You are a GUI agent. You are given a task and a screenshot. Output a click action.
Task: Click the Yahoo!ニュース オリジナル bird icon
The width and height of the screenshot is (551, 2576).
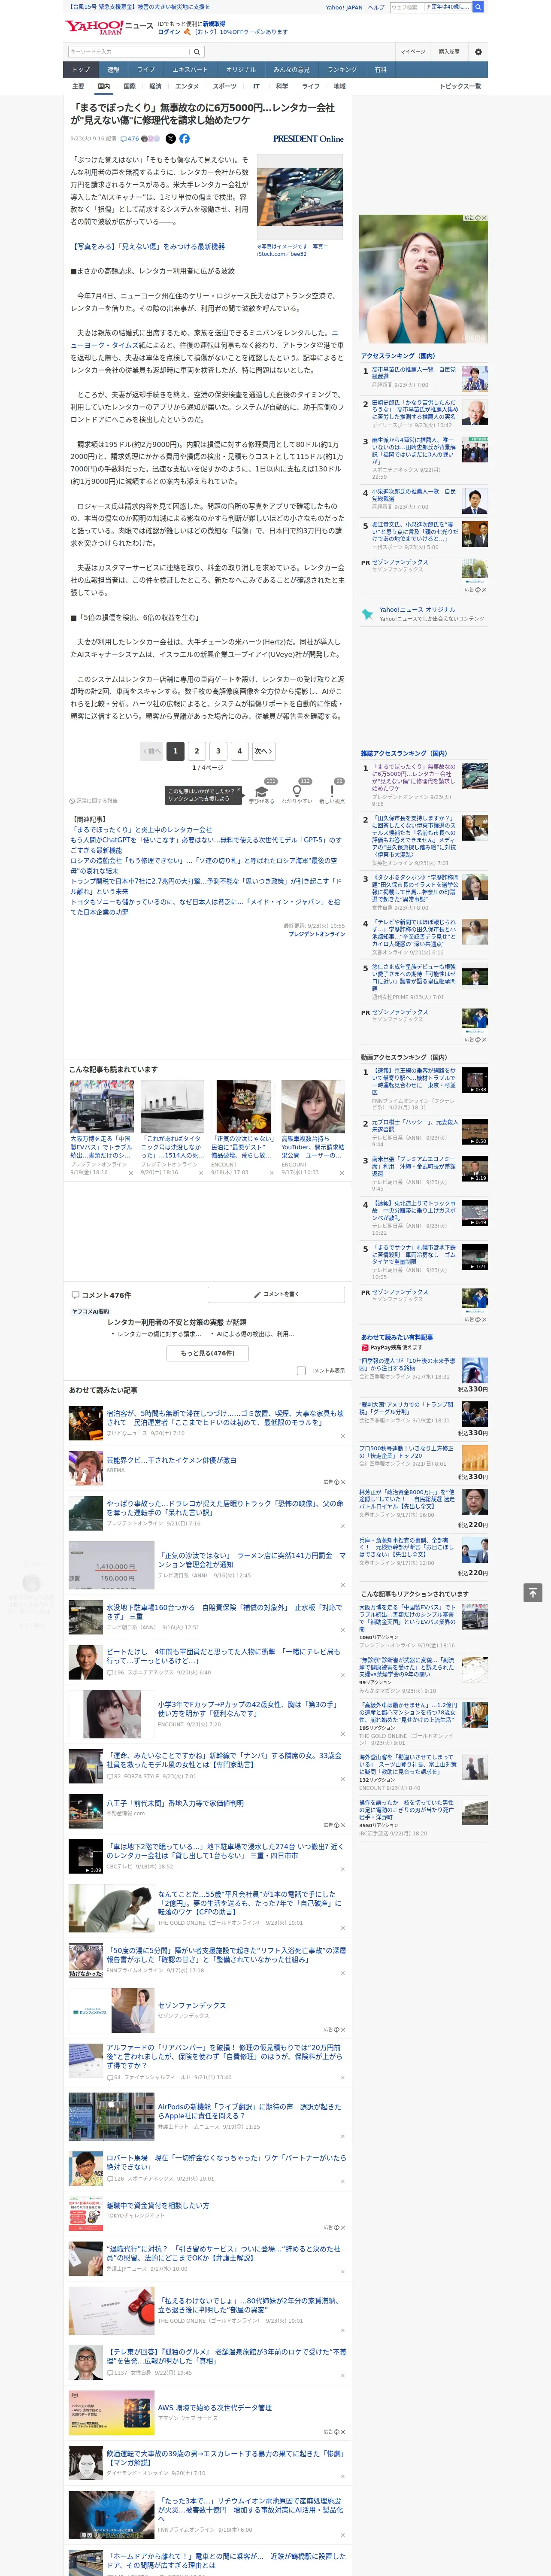coord(368,614)
